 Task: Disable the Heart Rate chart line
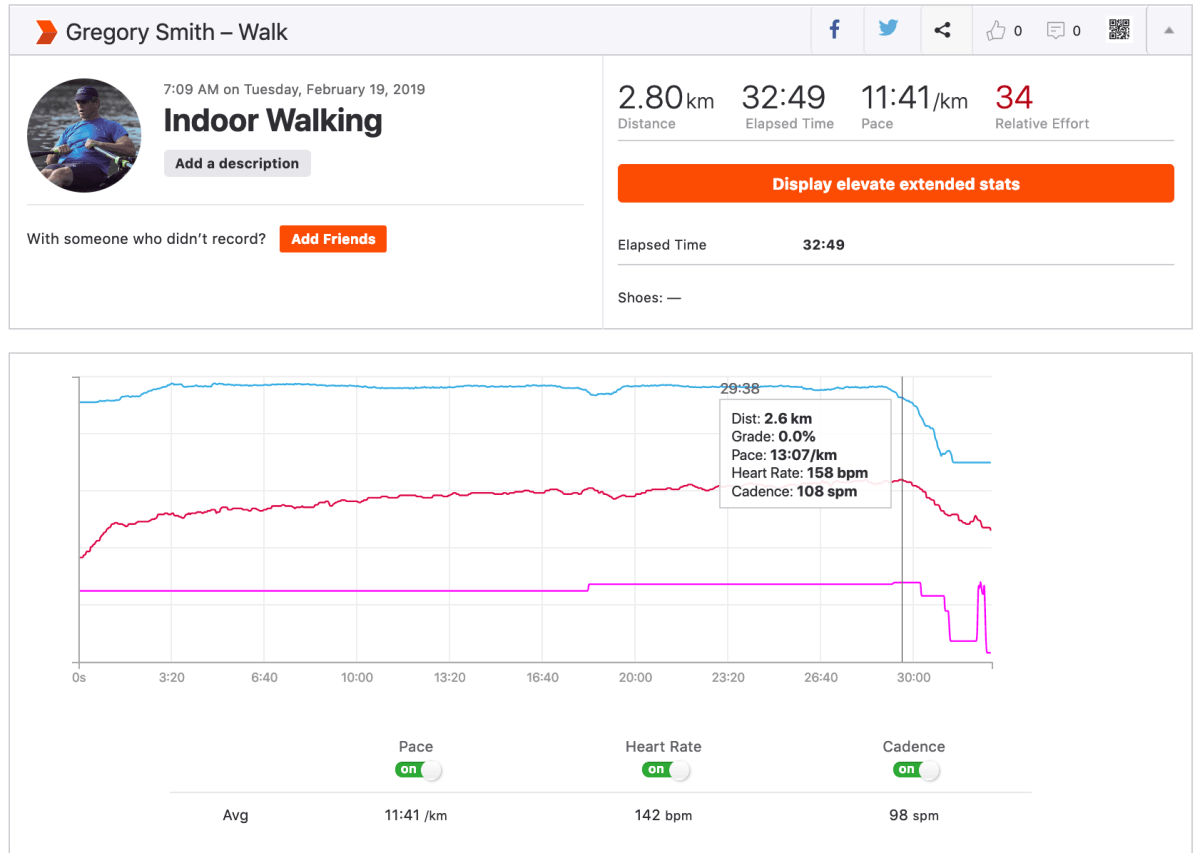click(x=666, y=770)
